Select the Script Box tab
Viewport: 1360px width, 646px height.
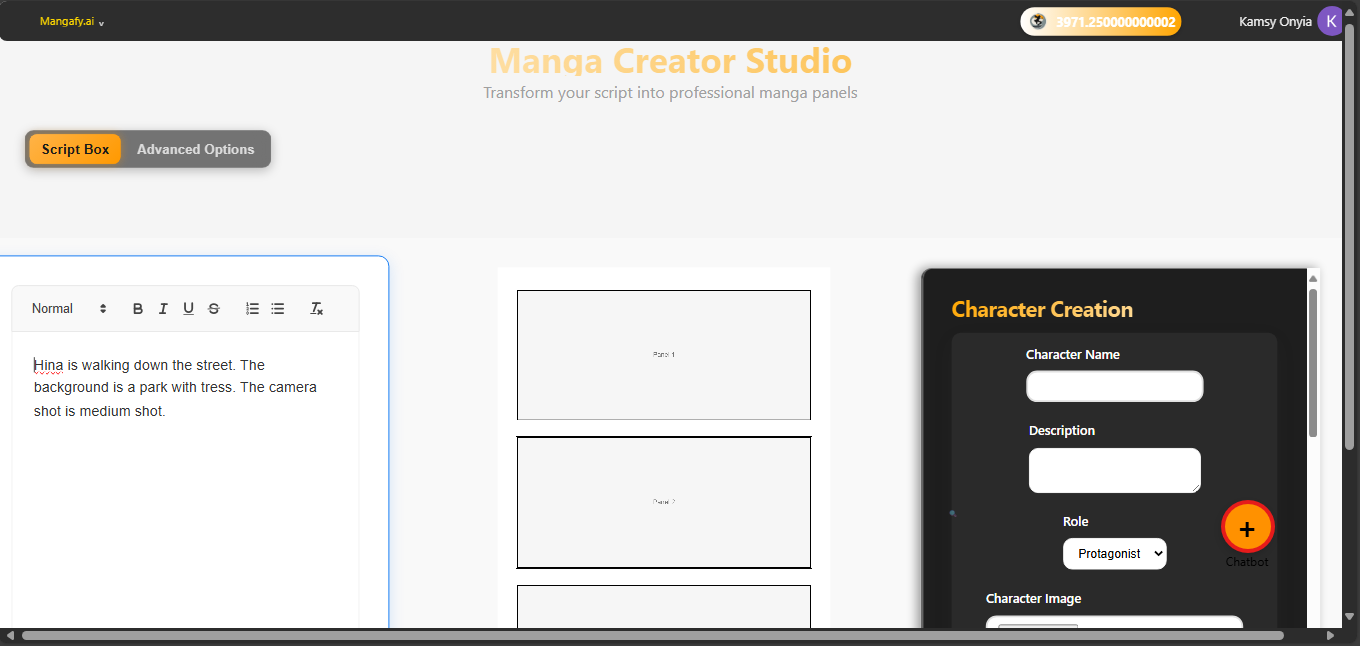pyautogui.click(x=75, y=148)
